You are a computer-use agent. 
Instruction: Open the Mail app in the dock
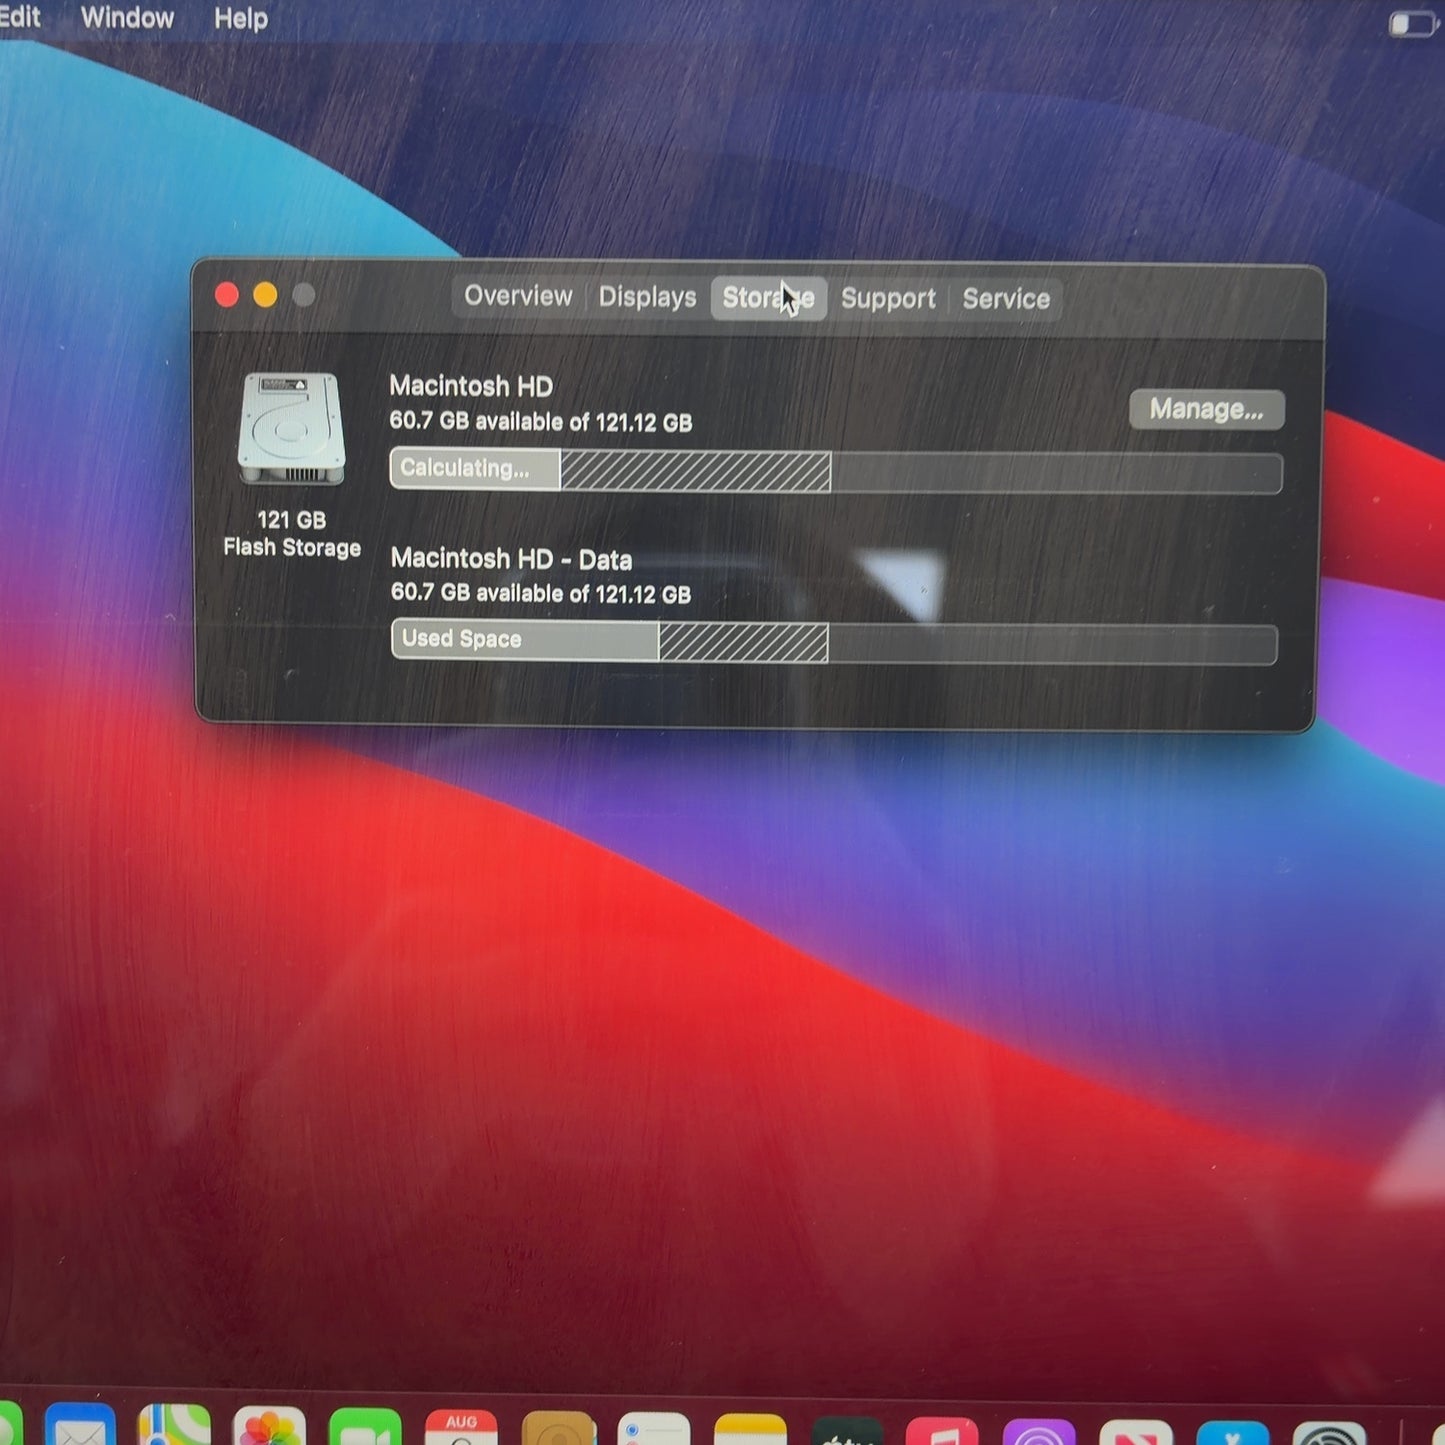[x=80, y=1426]
